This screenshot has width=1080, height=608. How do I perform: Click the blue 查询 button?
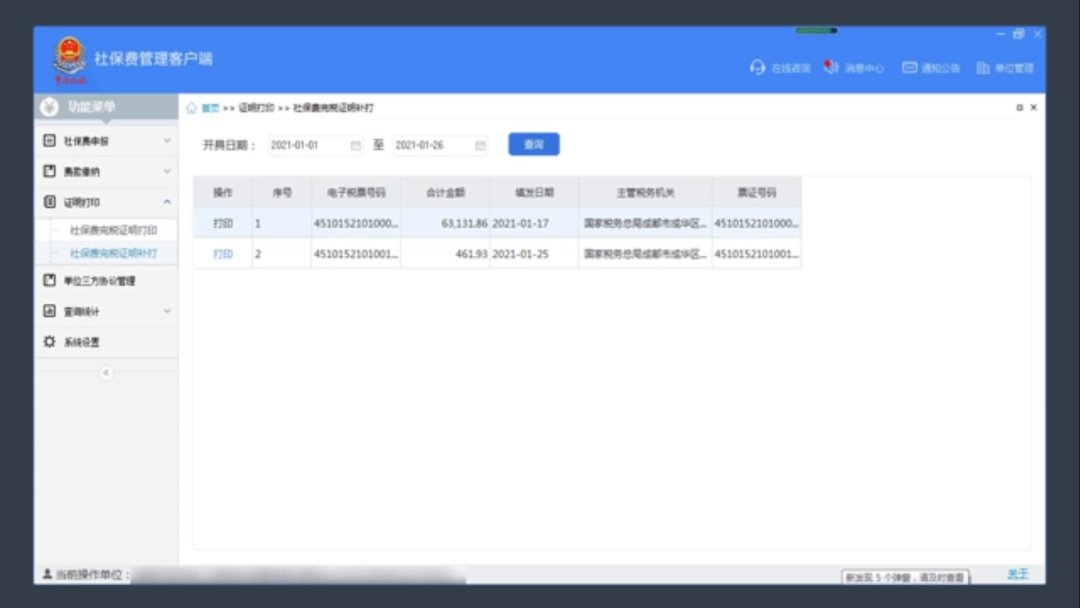click(x=533, y=145)
